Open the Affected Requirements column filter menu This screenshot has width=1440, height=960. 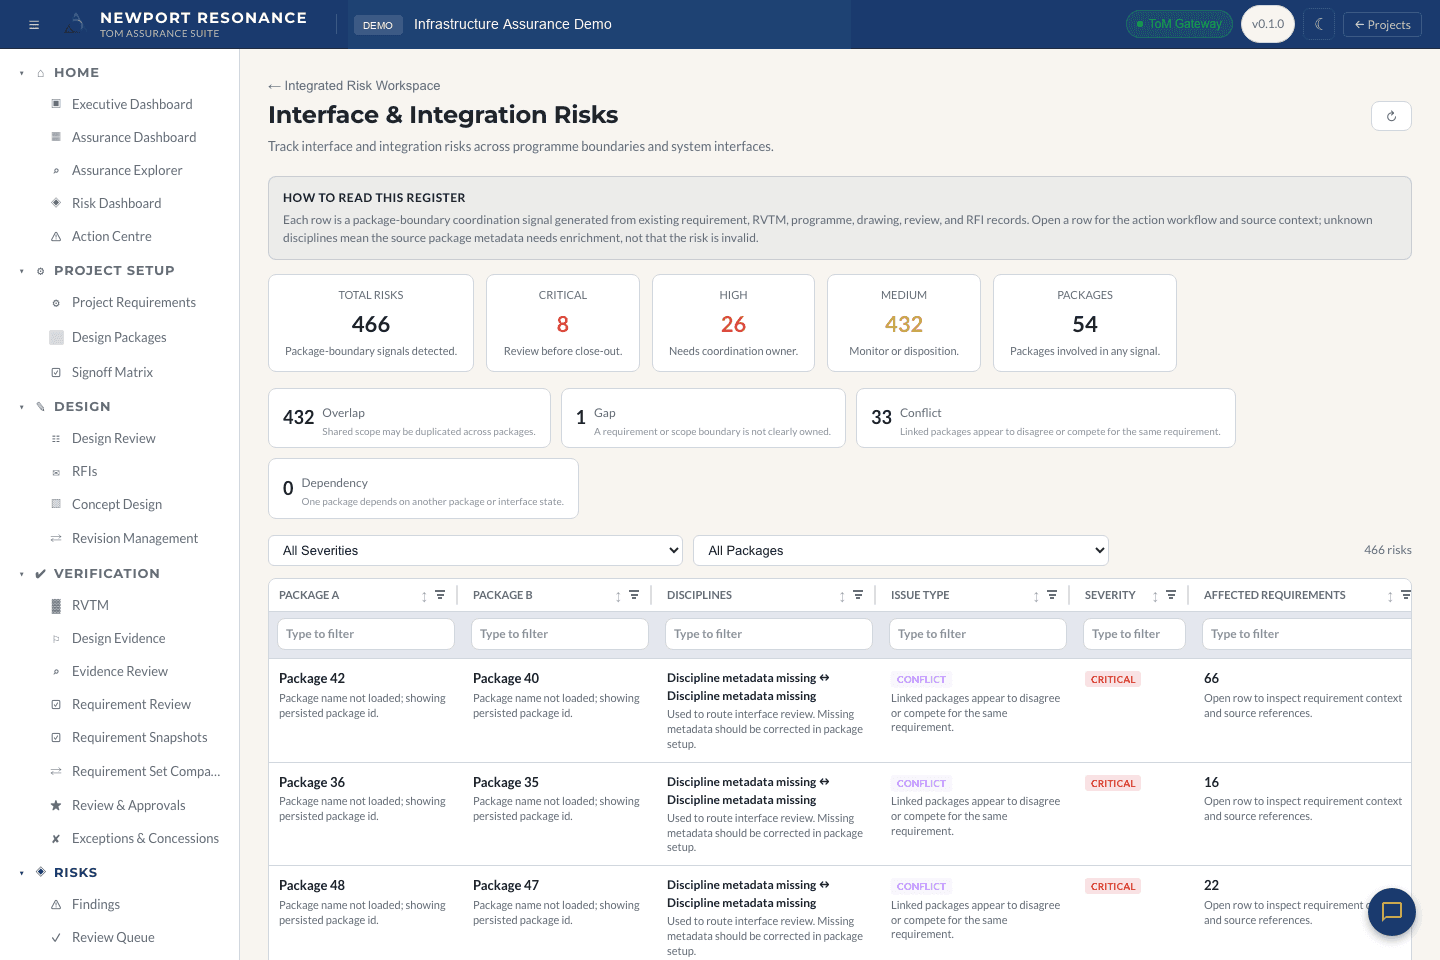point(1406,595)
